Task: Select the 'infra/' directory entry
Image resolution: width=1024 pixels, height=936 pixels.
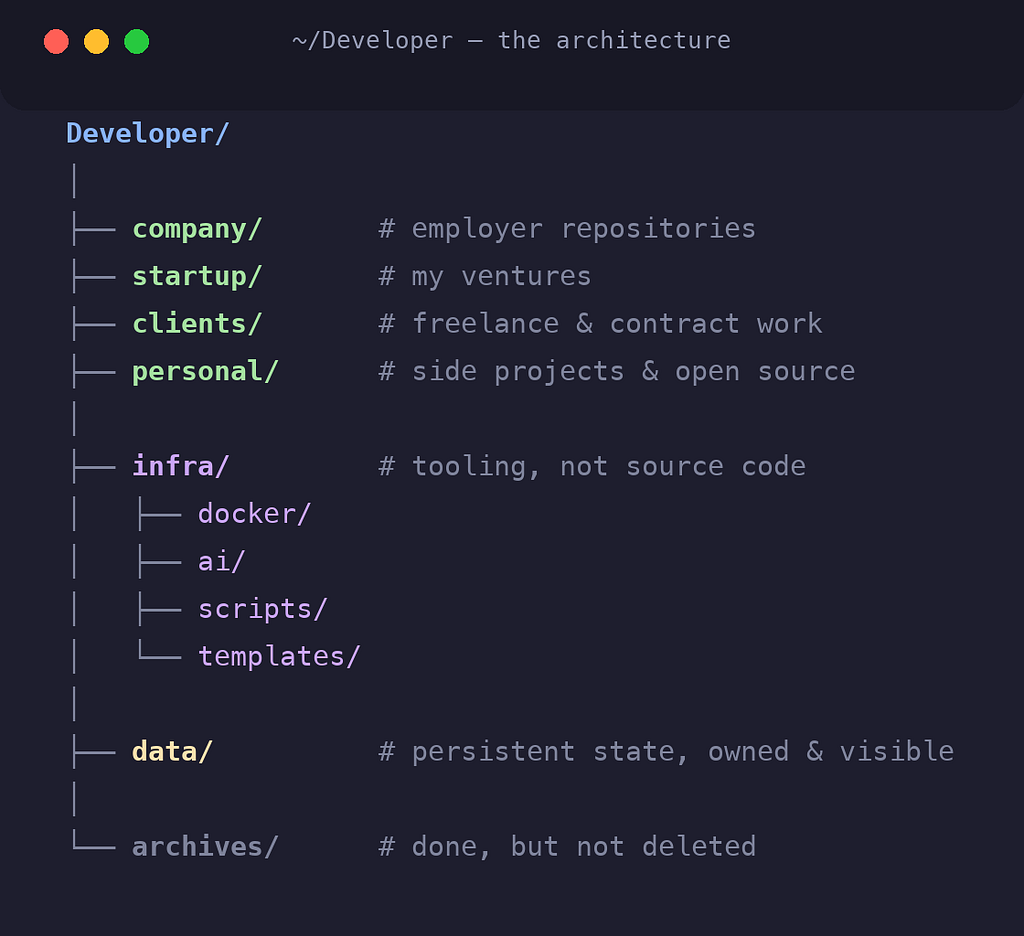Action: click(180, 466)
